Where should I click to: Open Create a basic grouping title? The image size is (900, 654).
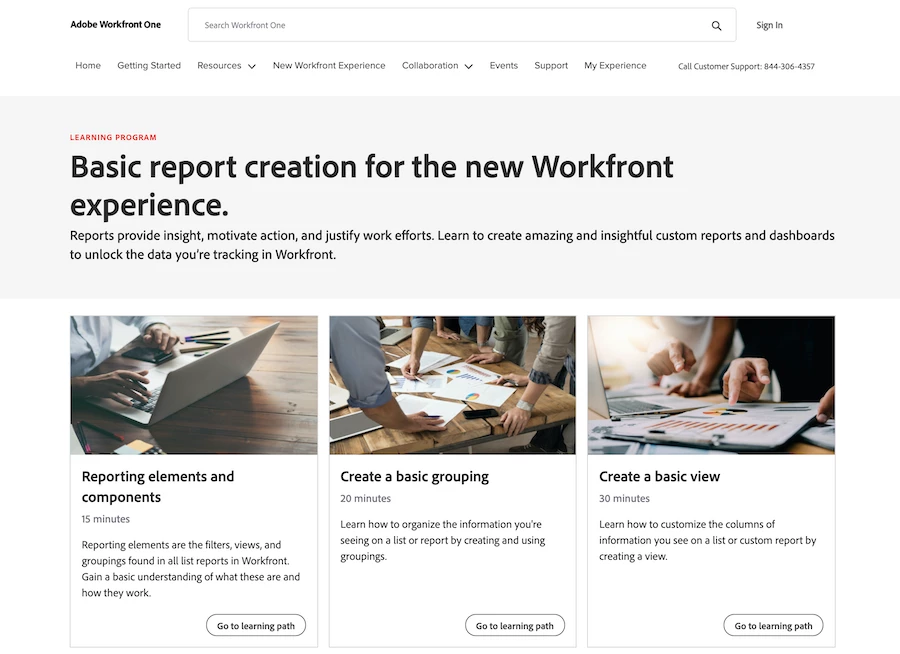click(414, 476)
